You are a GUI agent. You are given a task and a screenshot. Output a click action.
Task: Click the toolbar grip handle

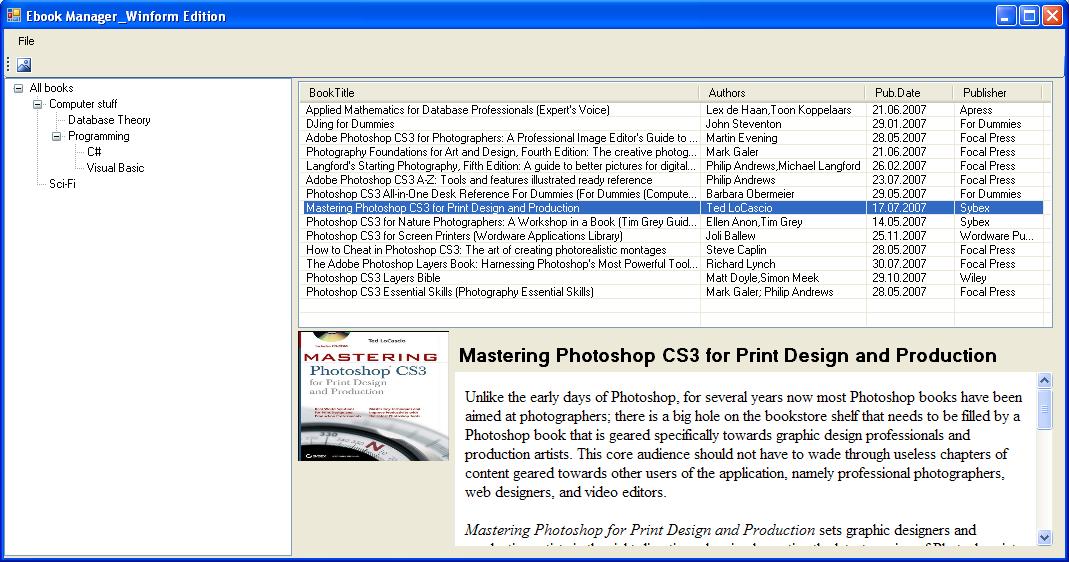pos(8,65)
